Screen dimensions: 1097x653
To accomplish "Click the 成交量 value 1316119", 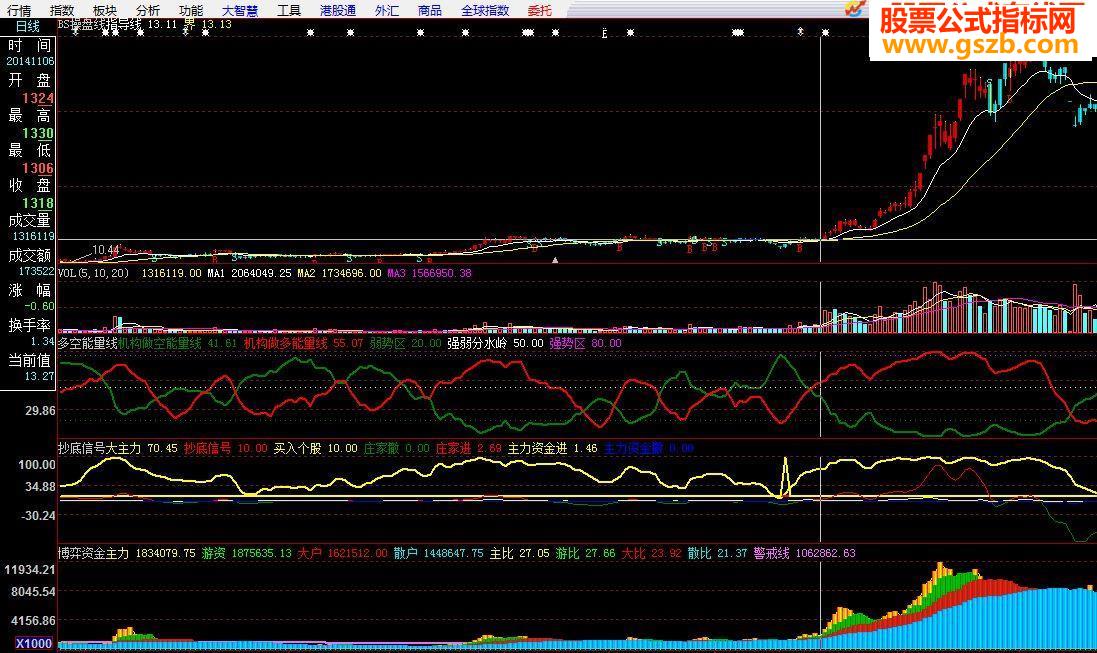I will coord(34,237).
